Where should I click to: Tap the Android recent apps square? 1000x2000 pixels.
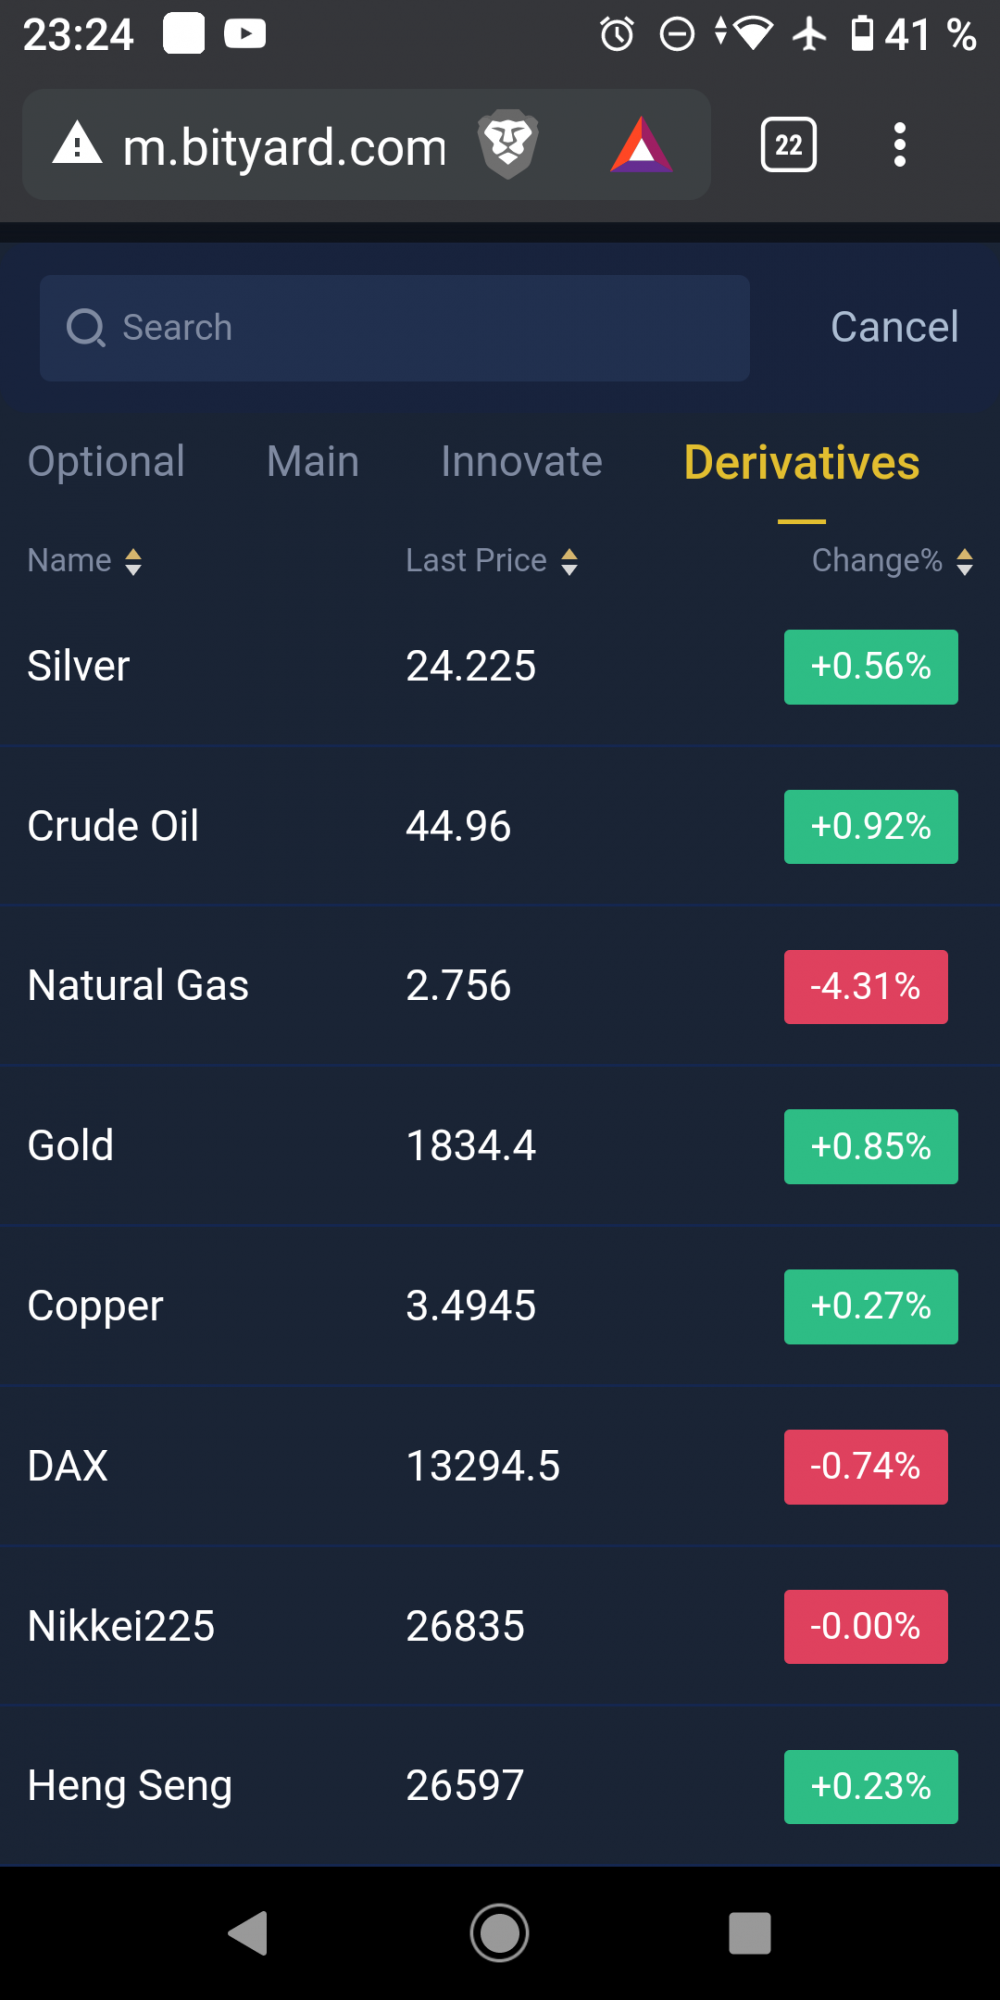(x=750, y=1933)
